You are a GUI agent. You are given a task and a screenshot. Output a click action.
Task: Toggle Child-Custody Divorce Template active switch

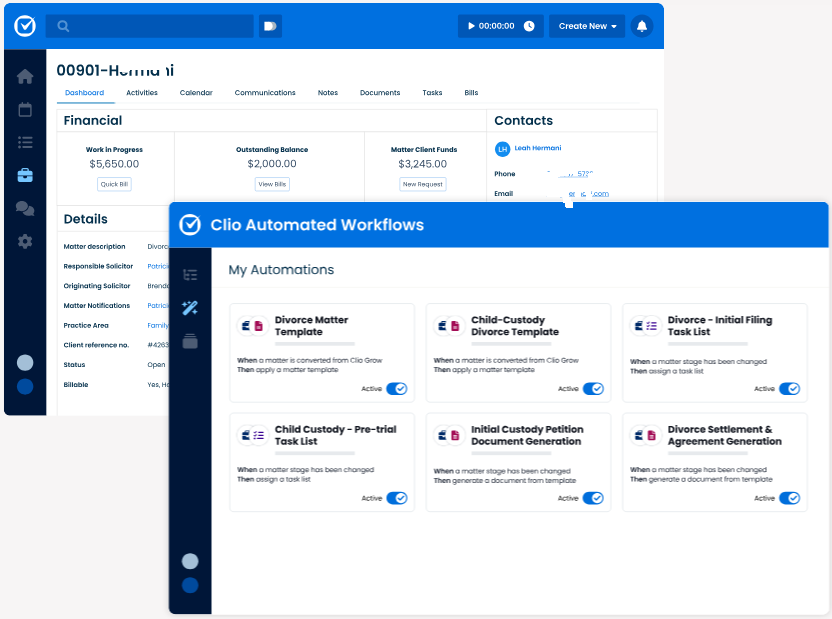(593, 389)
